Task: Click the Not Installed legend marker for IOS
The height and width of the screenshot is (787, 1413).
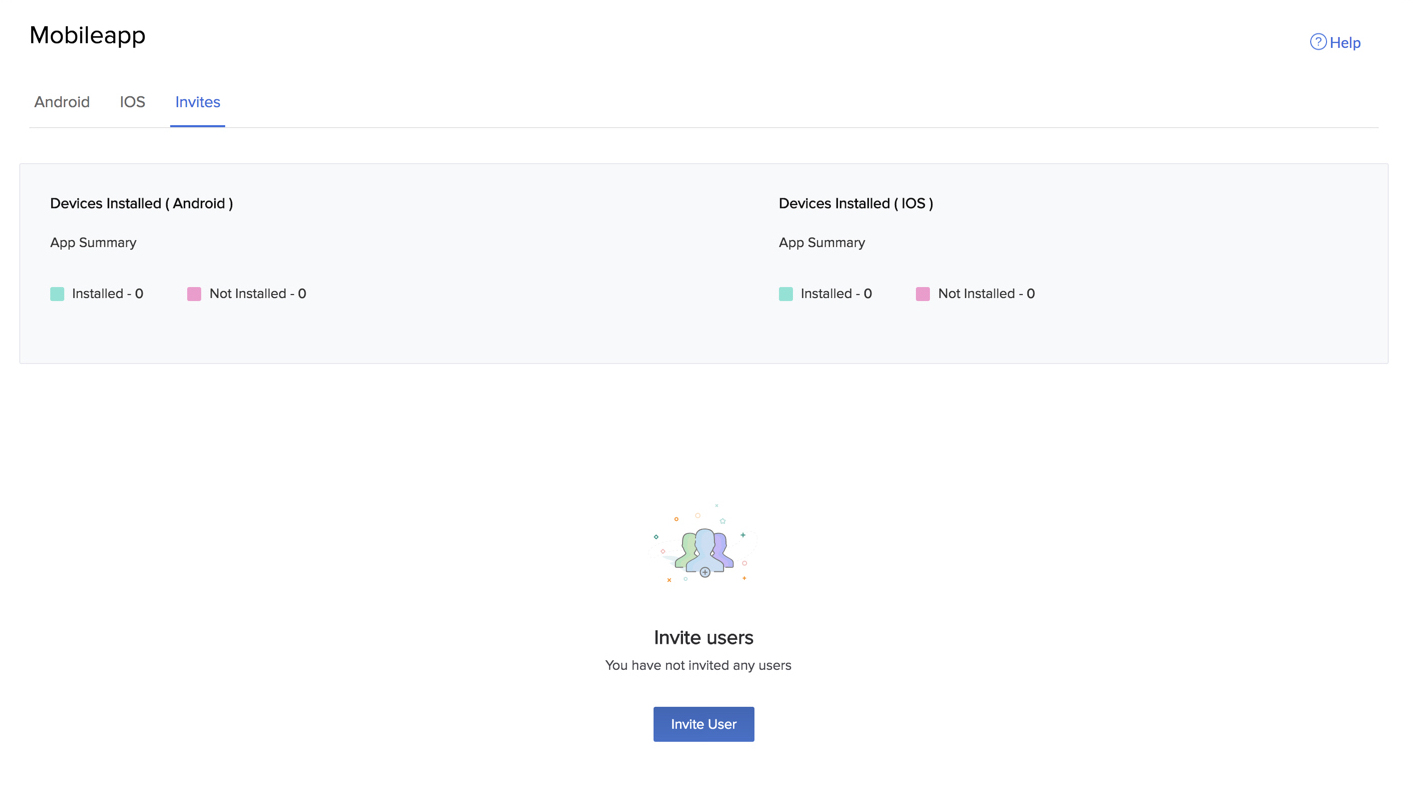Action: coord(922,293)
